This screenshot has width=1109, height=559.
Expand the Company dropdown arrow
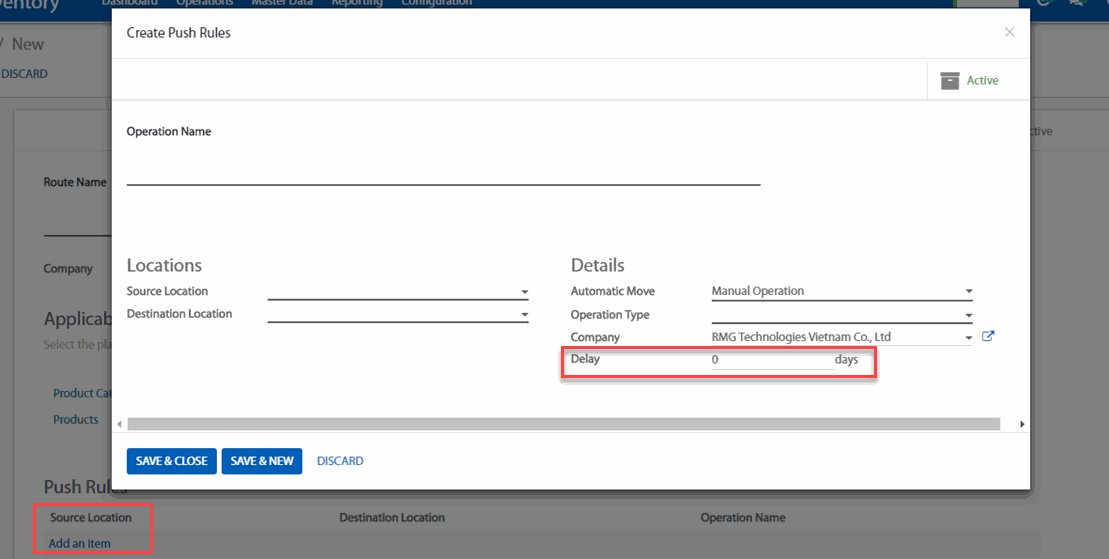(968, 338)
